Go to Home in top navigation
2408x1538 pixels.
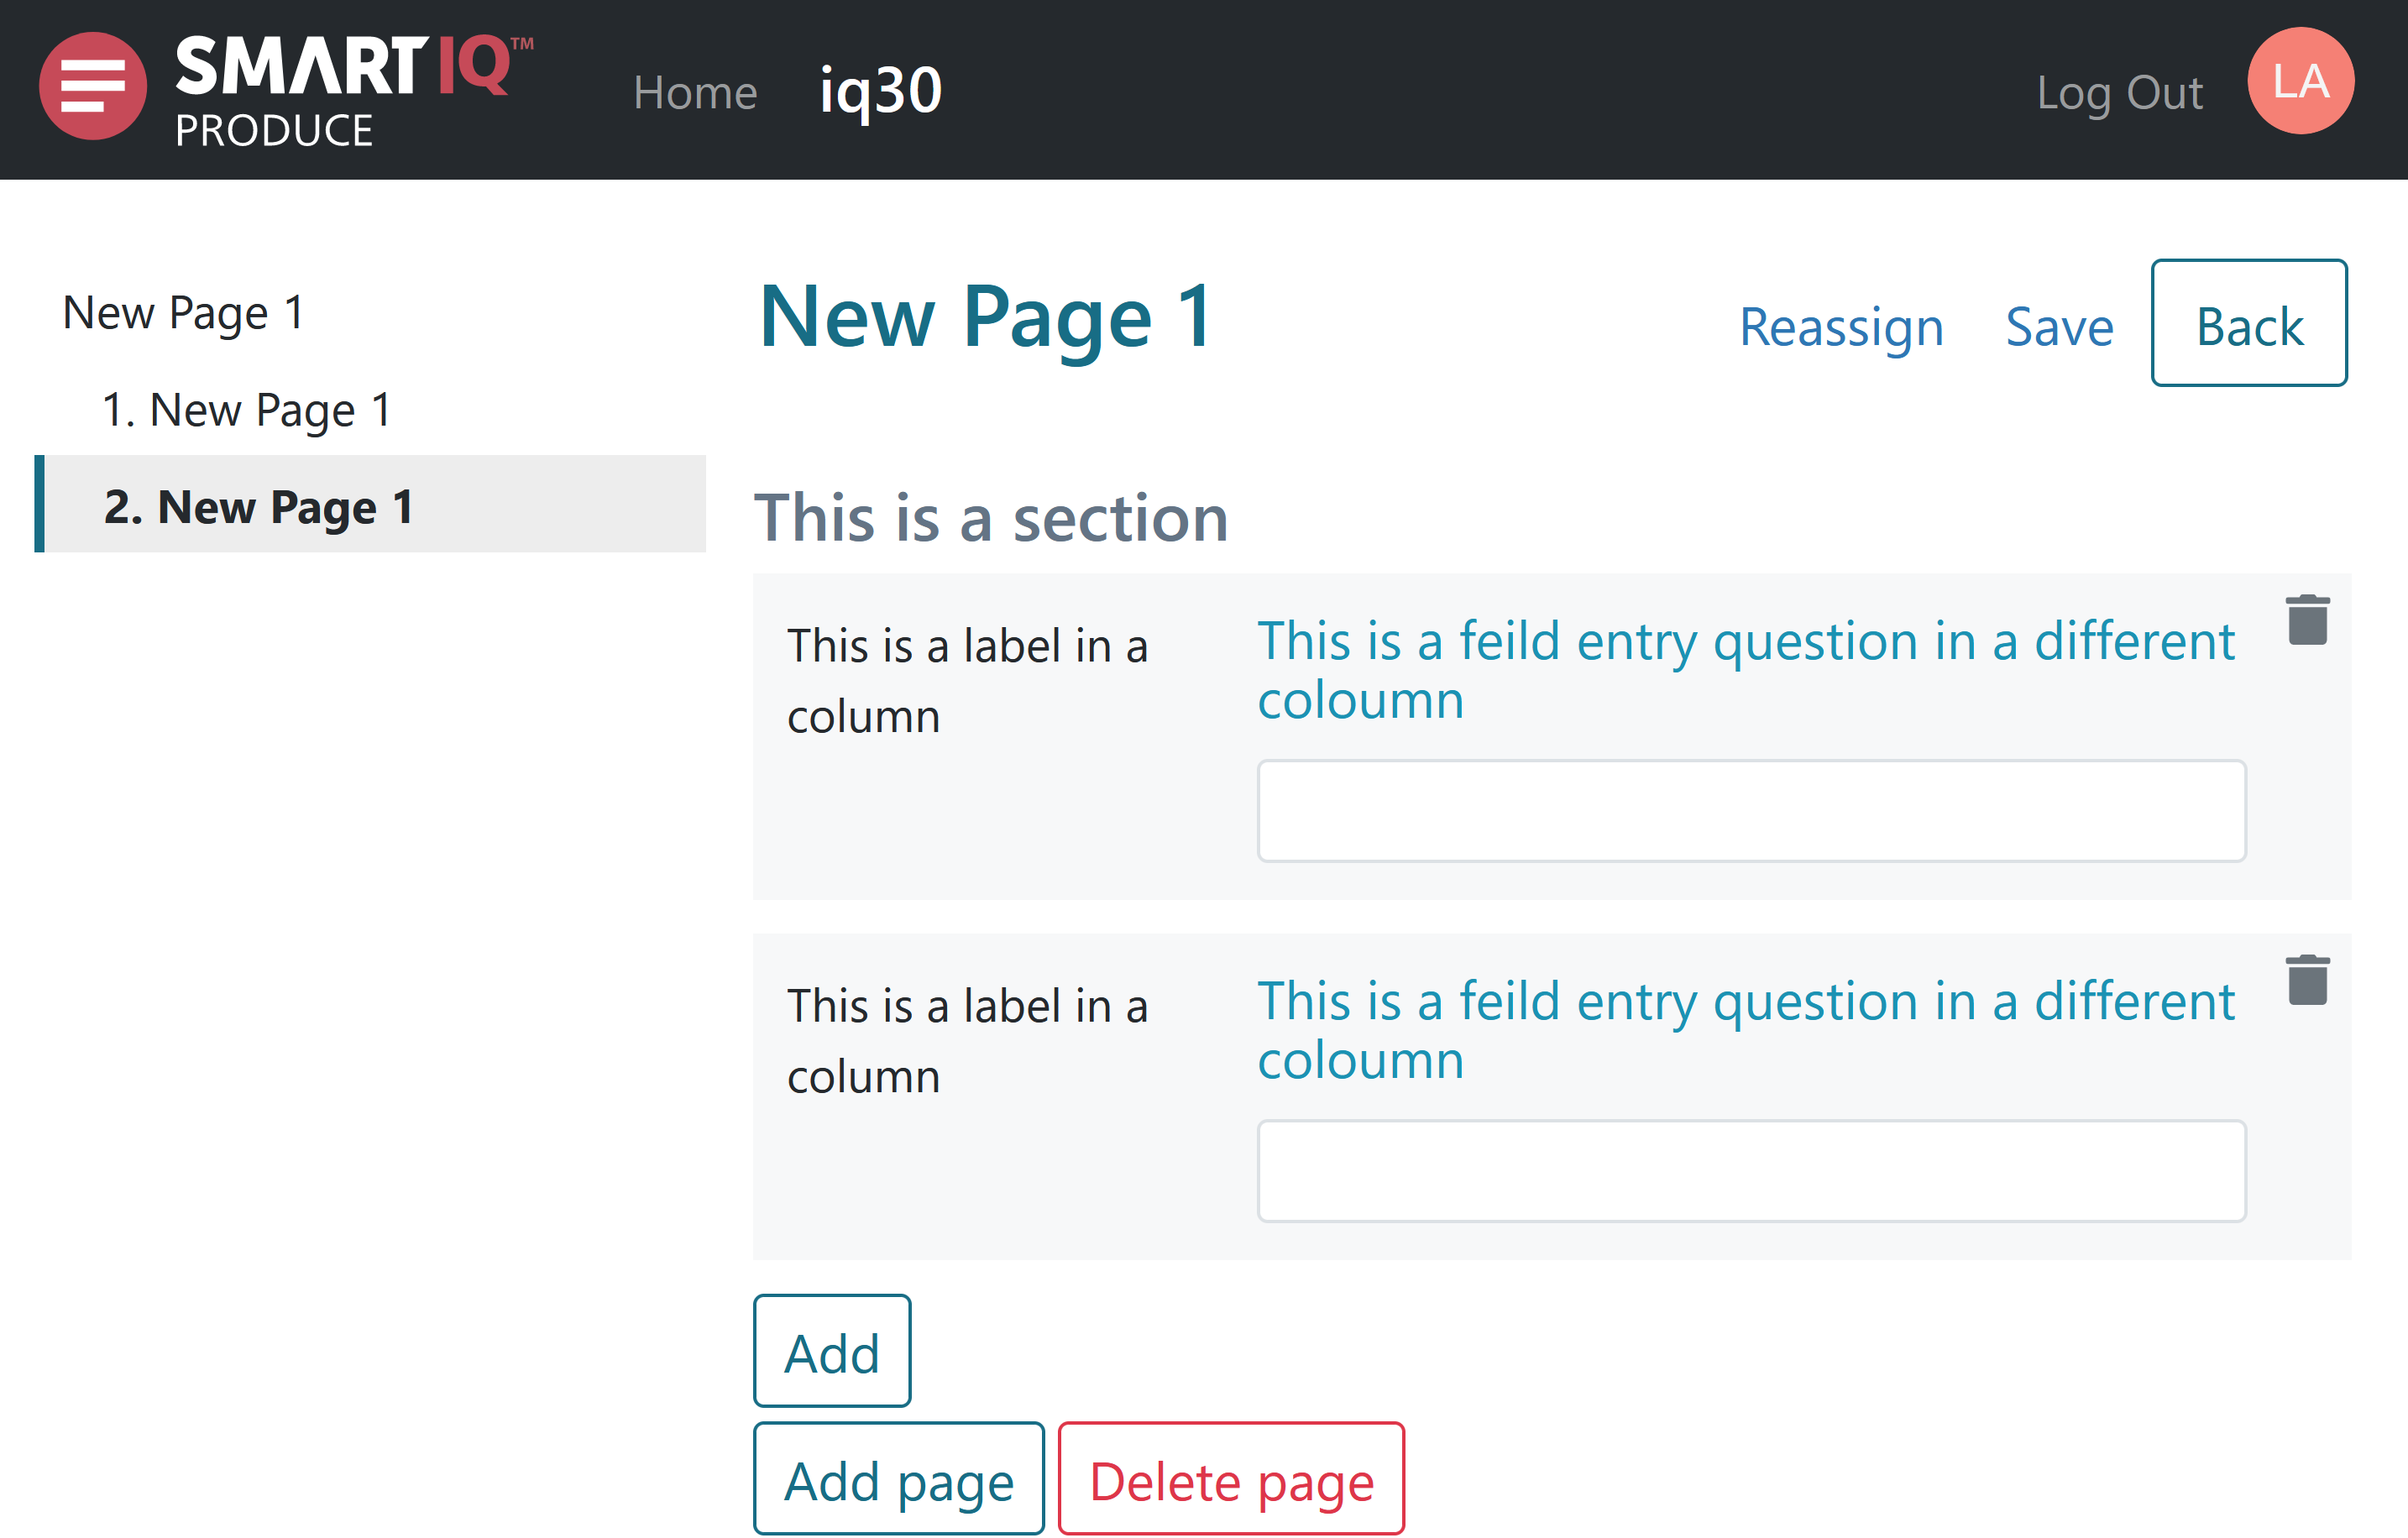(x=695, y=93)
